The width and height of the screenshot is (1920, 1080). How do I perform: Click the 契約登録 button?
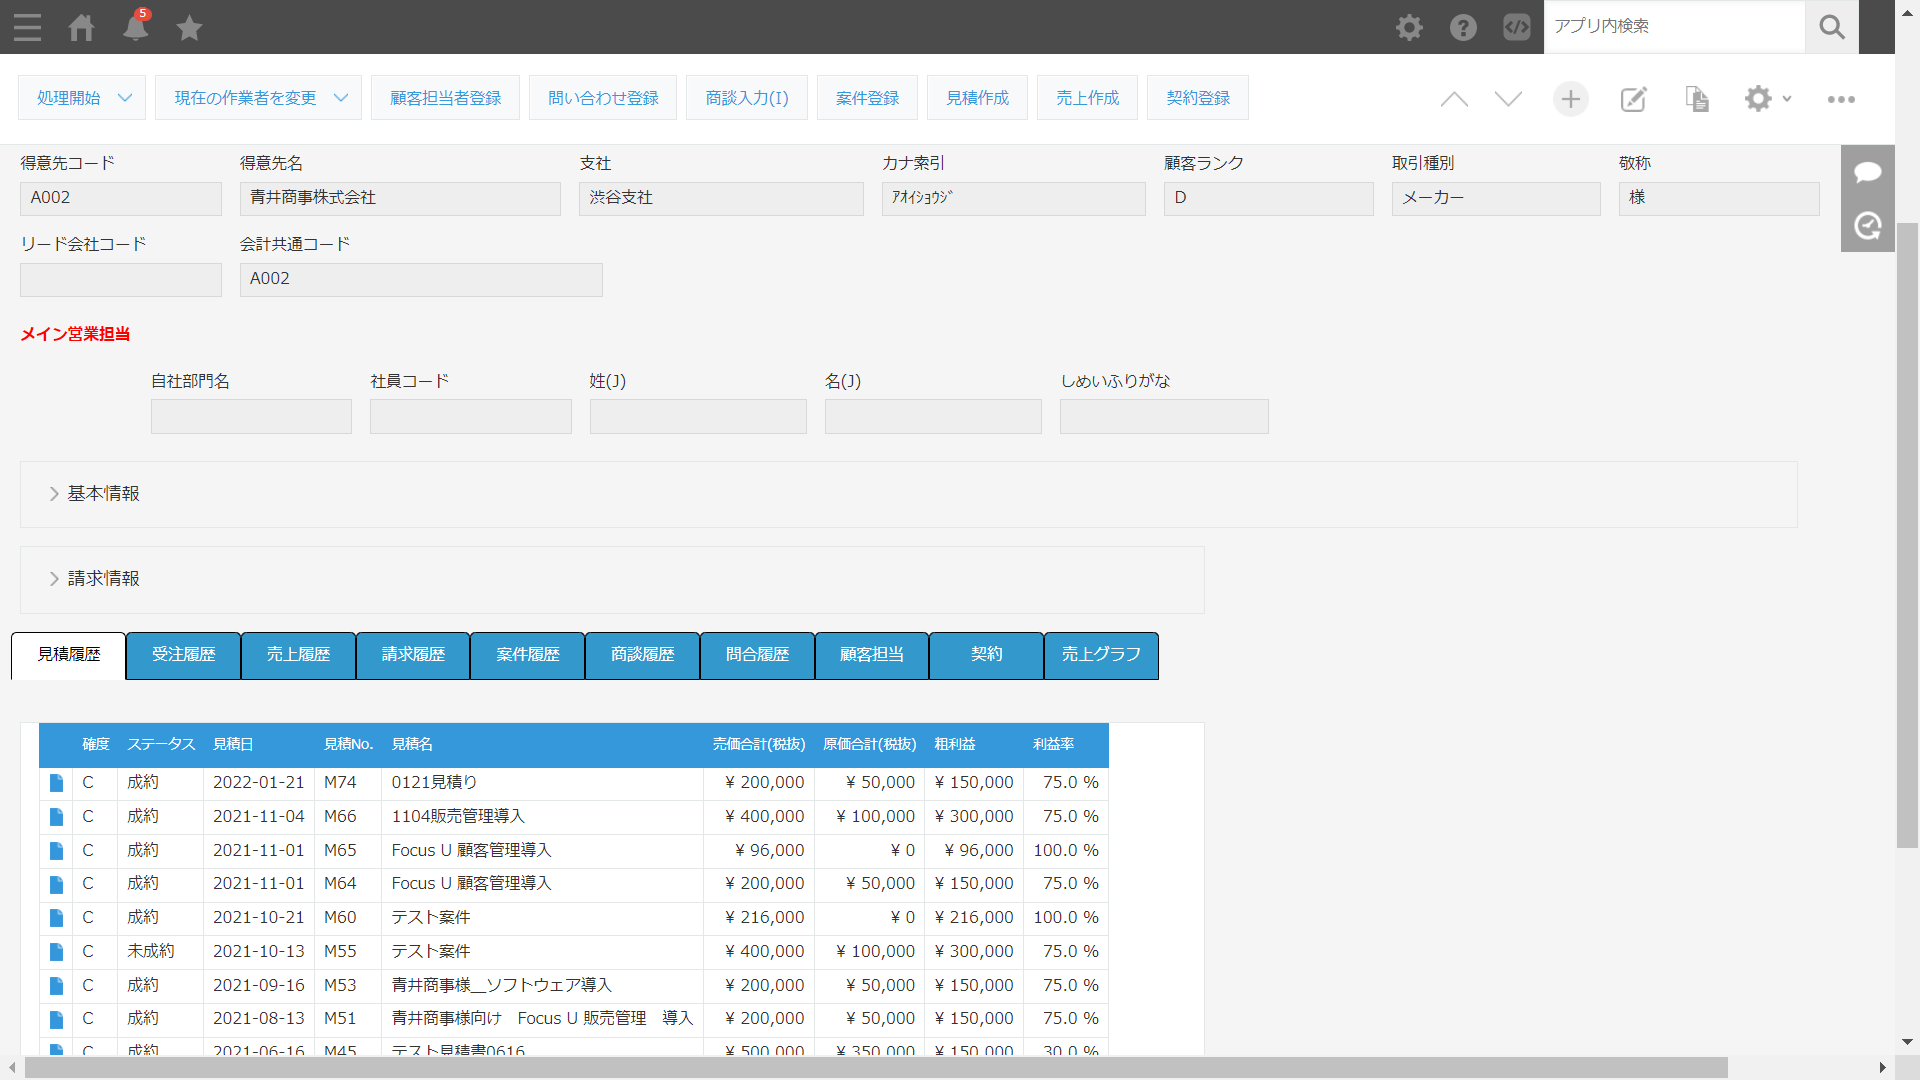click(1197, 98)
